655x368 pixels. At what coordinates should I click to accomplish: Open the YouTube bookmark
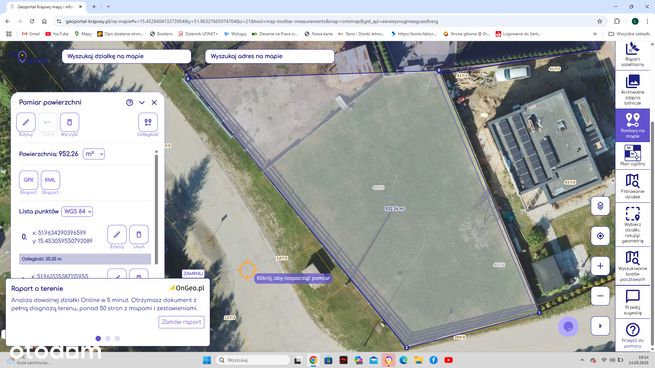[57, 34]
